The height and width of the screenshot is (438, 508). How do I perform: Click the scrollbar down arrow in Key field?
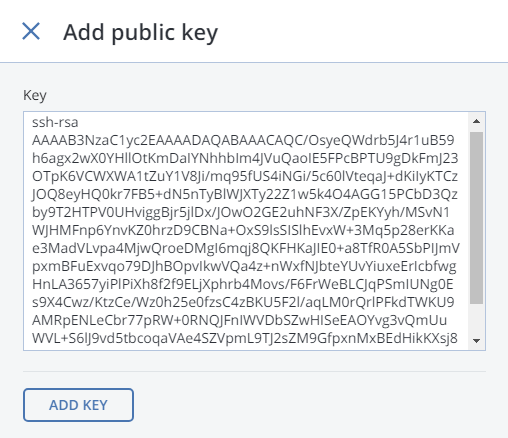476,341
